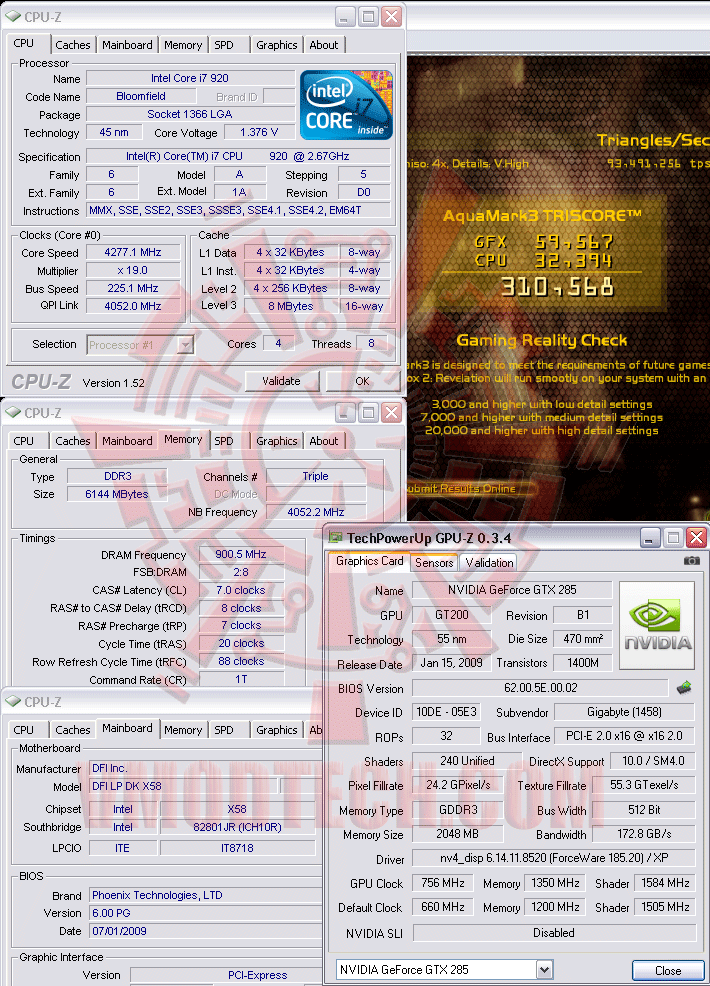Click the Channels Triple field
This screenshot has width=710, height=986.
click(316, 477)
